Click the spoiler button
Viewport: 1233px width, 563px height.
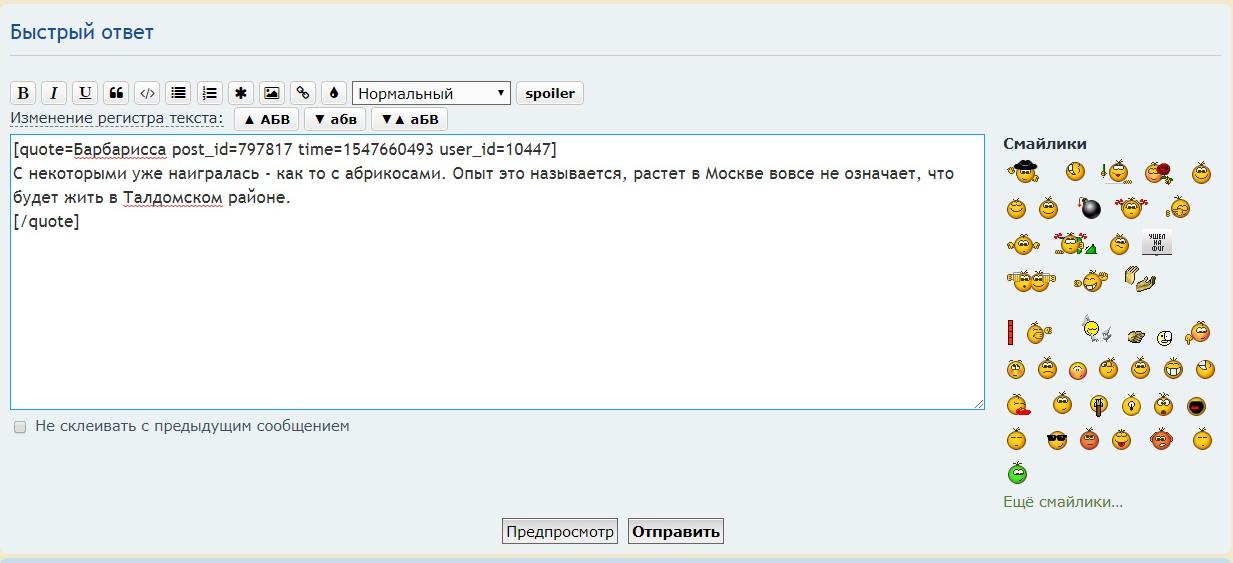tap(550, 93)
